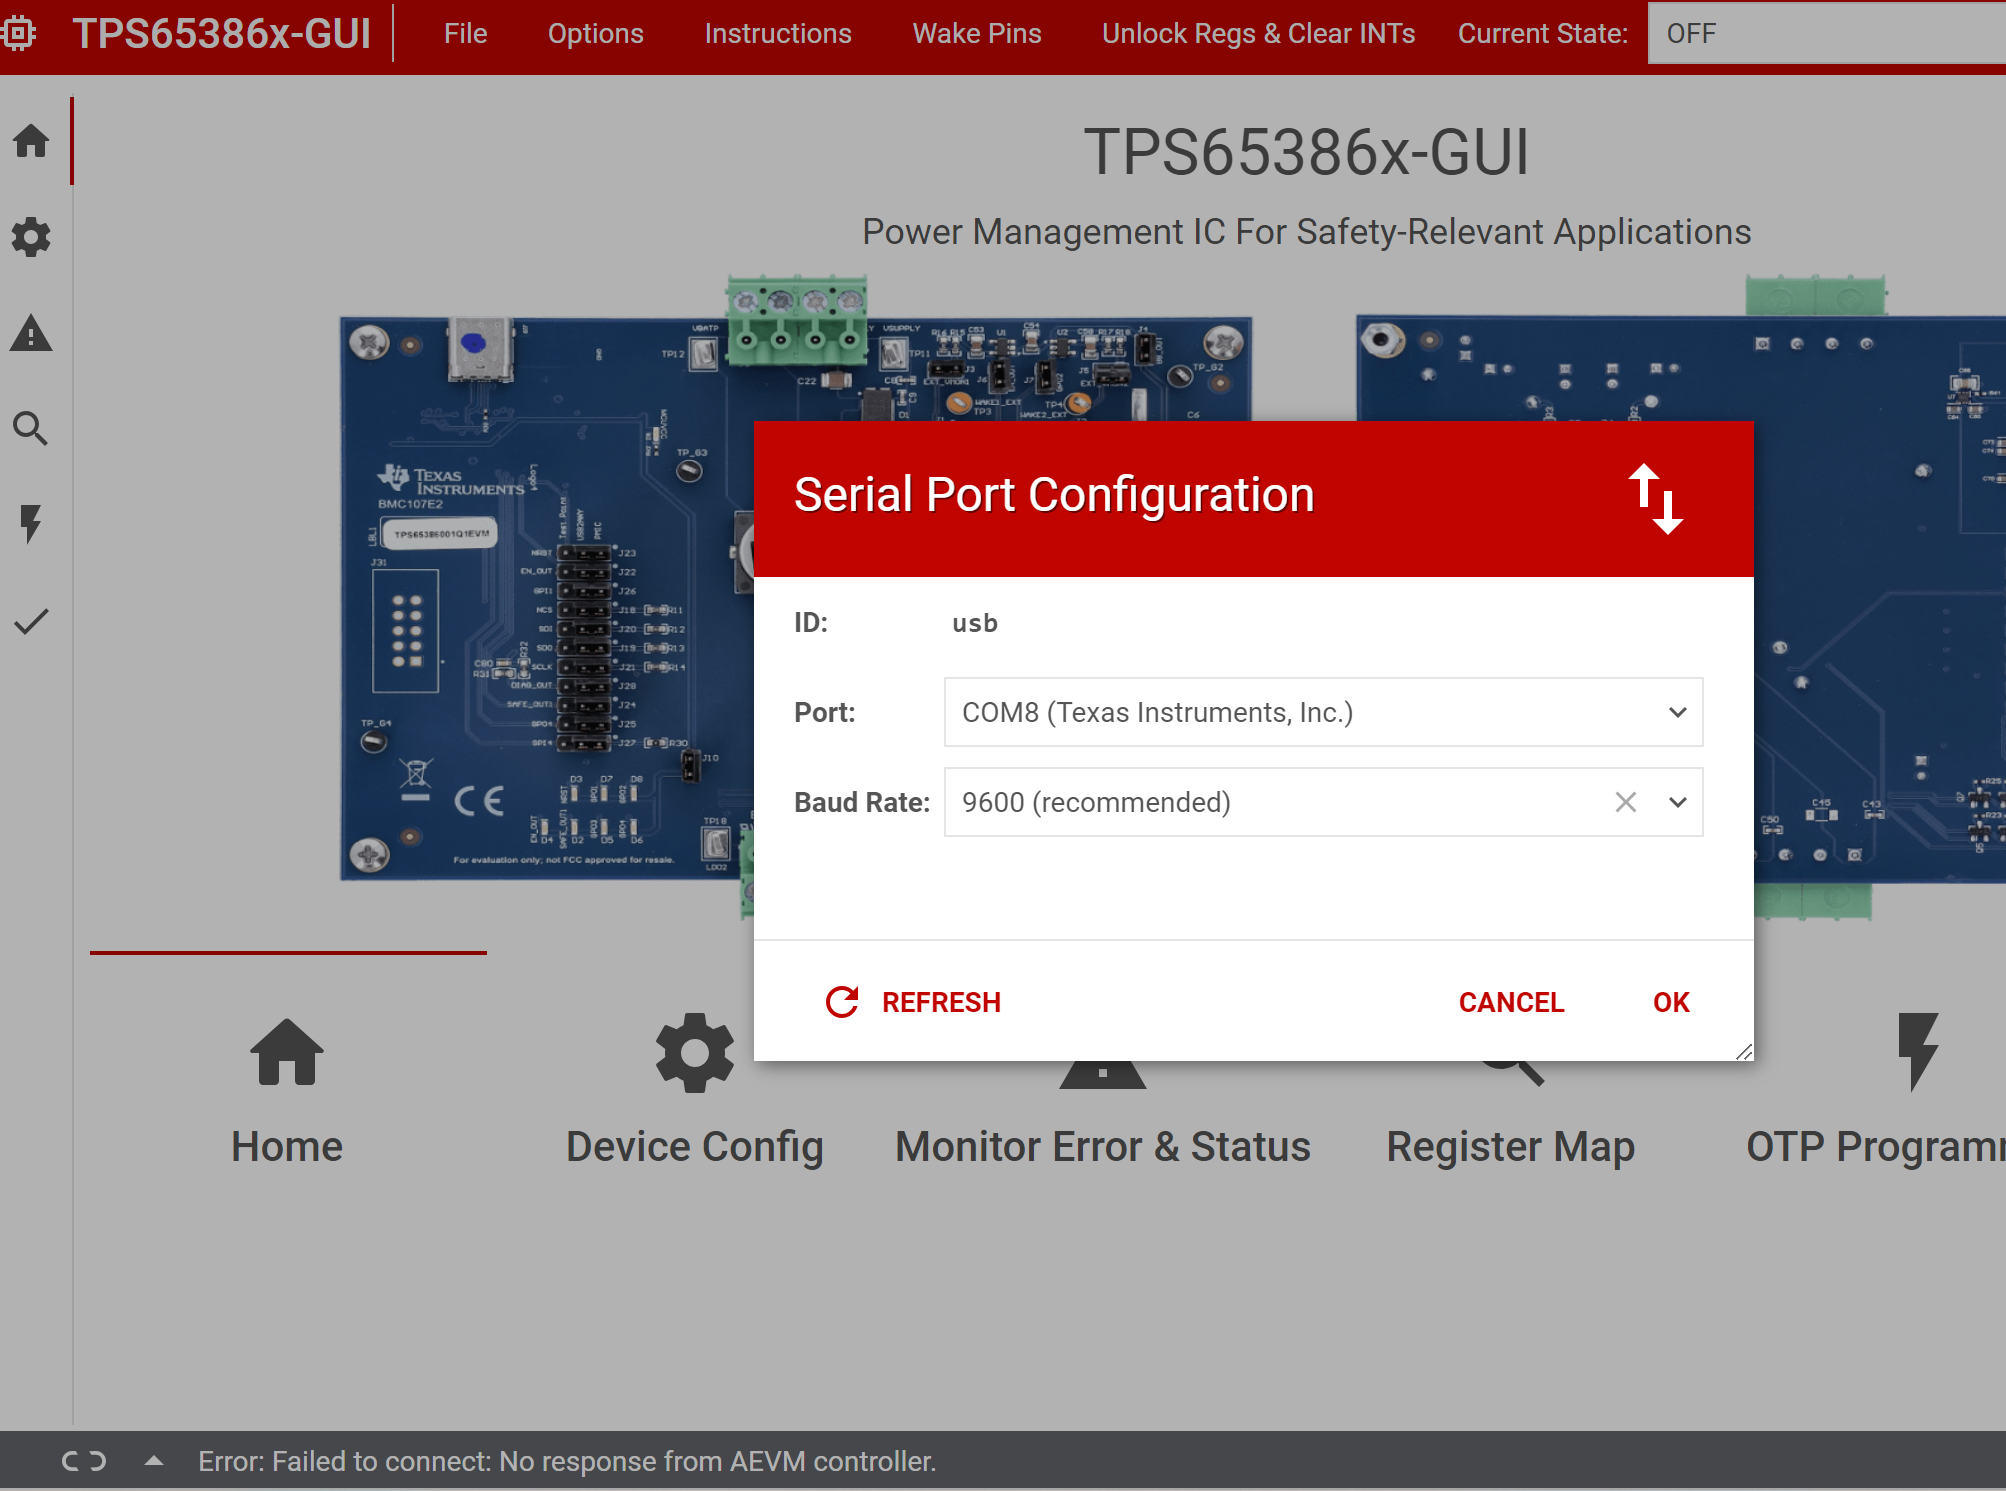Click the OTP Program lightning tile icon
This screenshot has height=1491, width=2006.
pos(1918,1052)
